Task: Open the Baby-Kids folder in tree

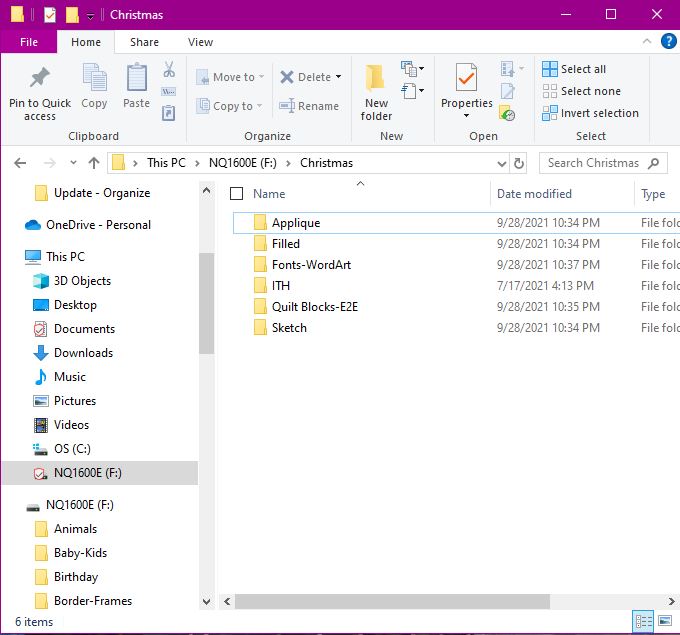Action: pos(70,553)
